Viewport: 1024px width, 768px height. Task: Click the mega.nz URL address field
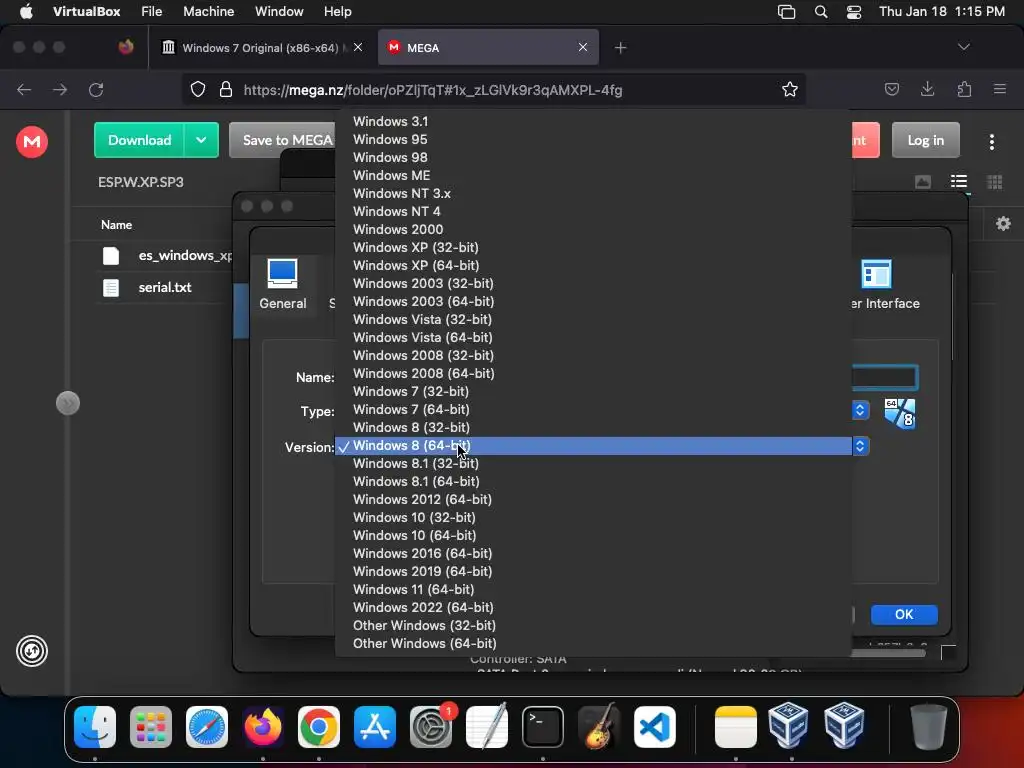pyautogui.click(x=432, y=90)
